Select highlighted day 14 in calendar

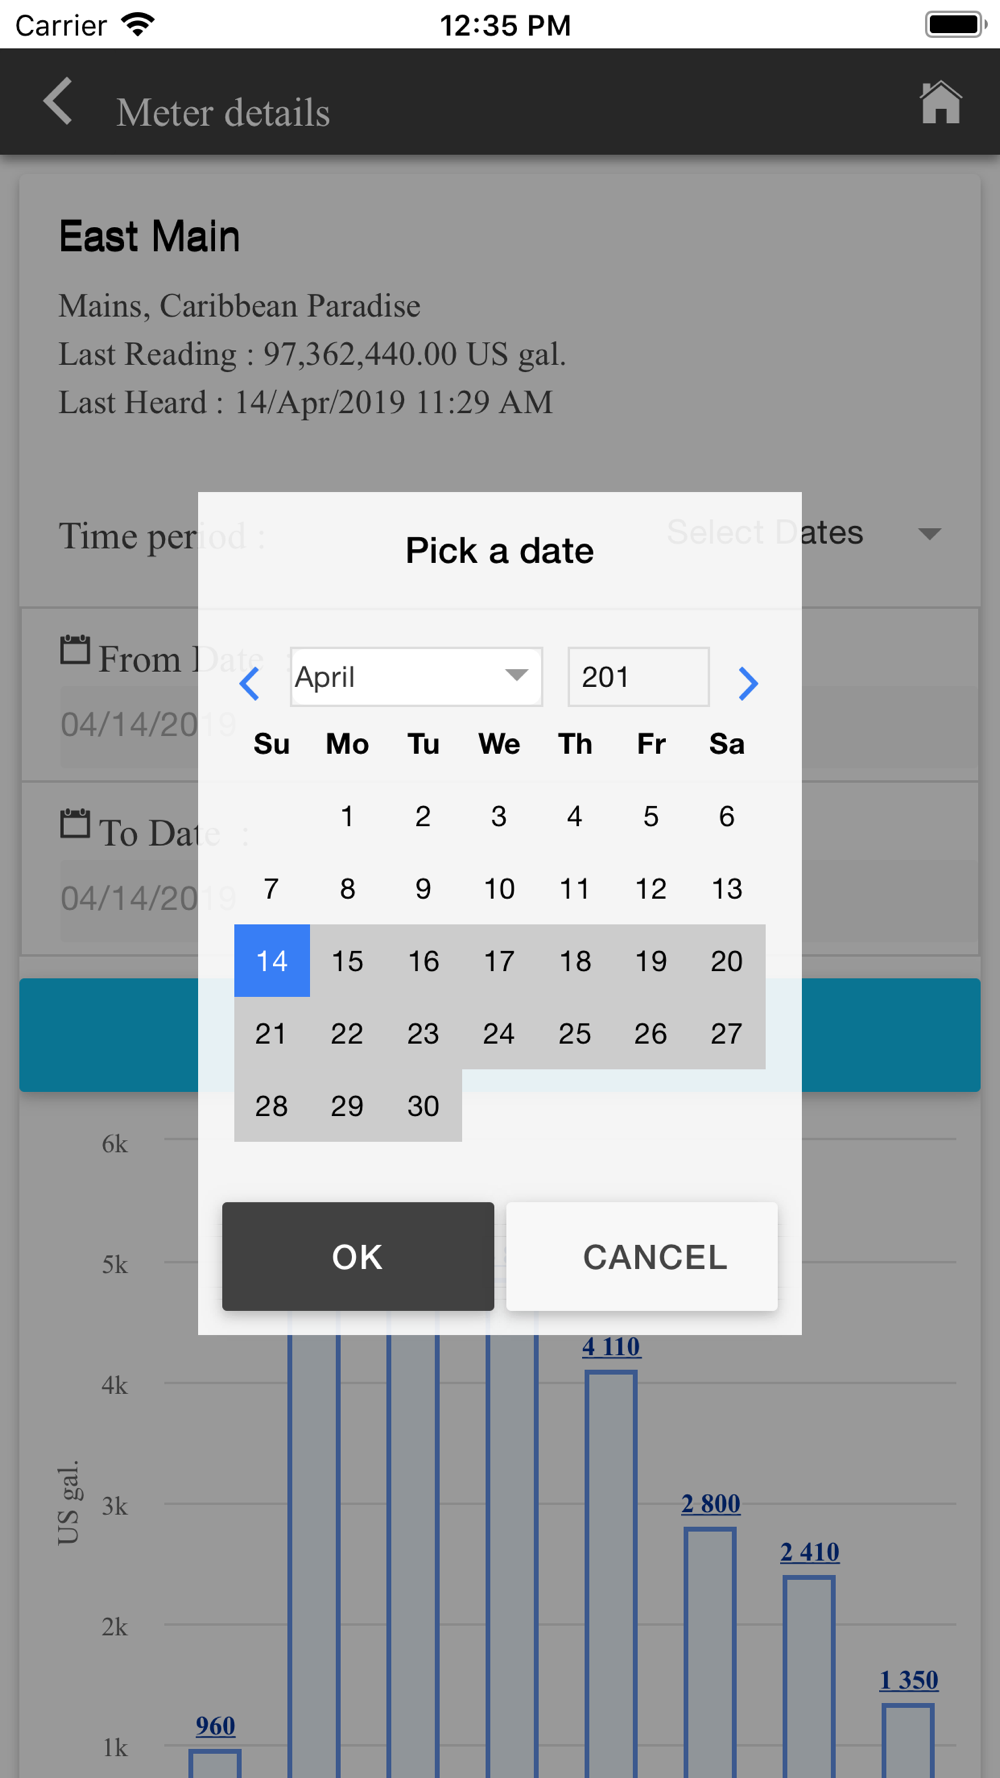(x=272, y=961)
